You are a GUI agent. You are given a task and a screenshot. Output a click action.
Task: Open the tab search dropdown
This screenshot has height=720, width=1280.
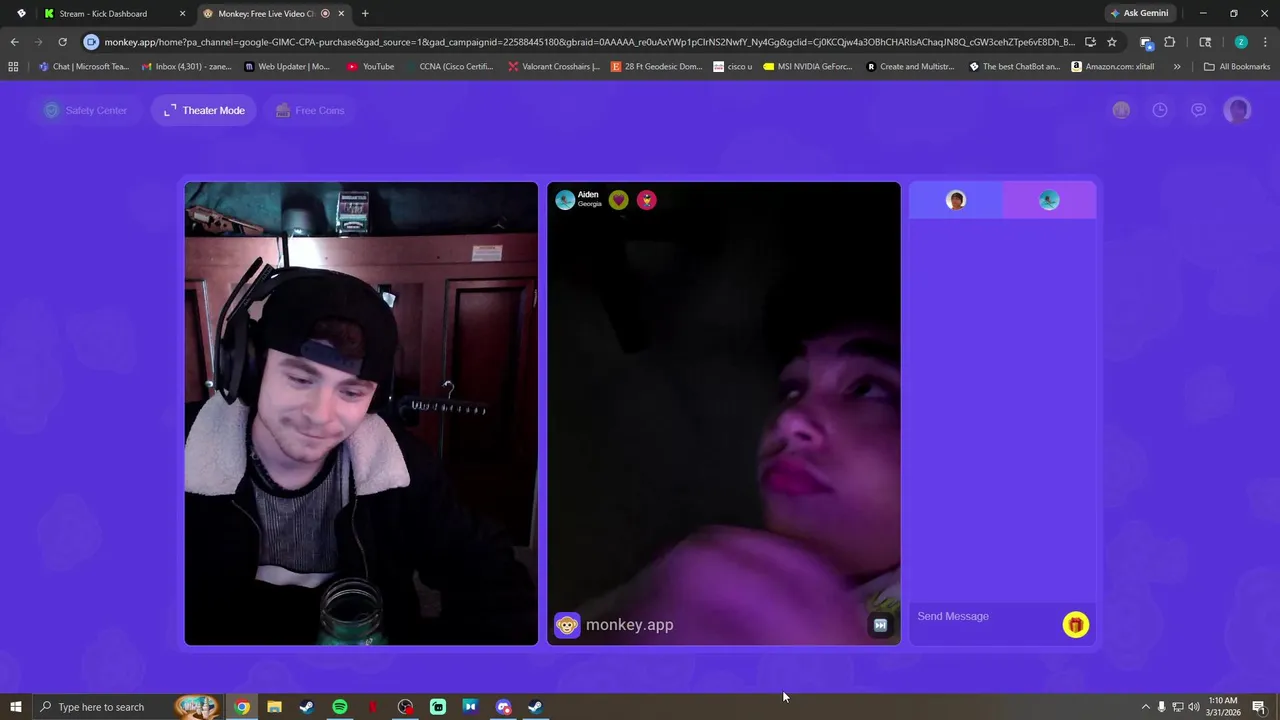tap(21, 13)
